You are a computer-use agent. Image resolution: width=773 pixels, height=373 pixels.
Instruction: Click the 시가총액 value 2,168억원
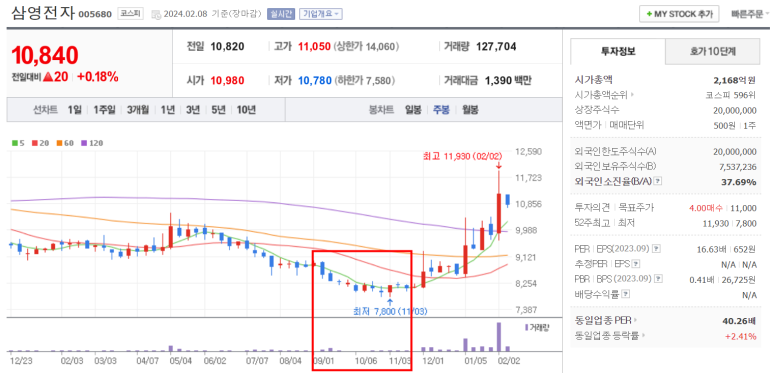[735, 80]
